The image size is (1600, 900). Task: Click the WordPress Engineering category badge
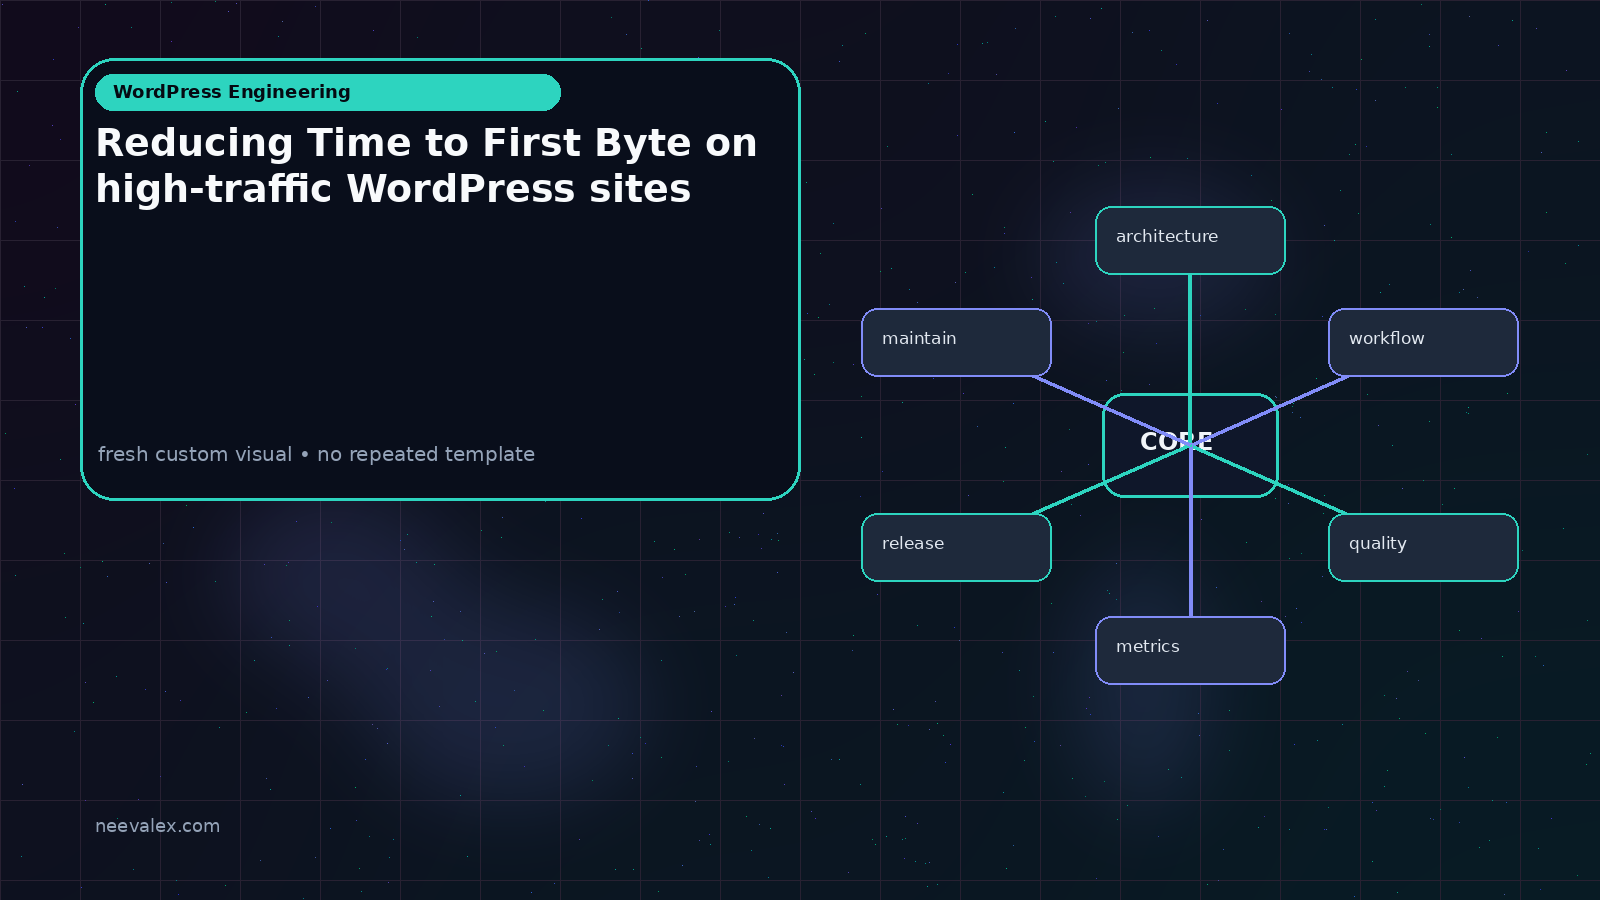point(328,92)
